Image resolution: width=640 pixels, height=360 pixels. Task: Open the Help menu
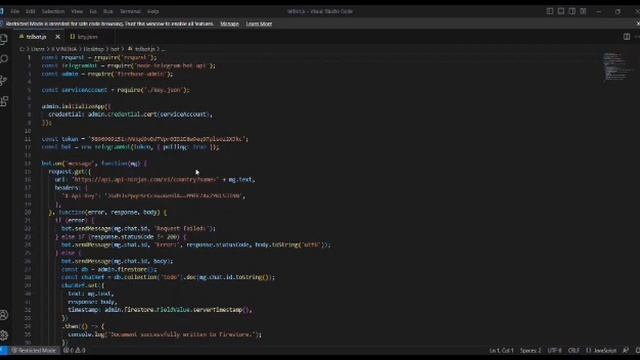(153, 11)
